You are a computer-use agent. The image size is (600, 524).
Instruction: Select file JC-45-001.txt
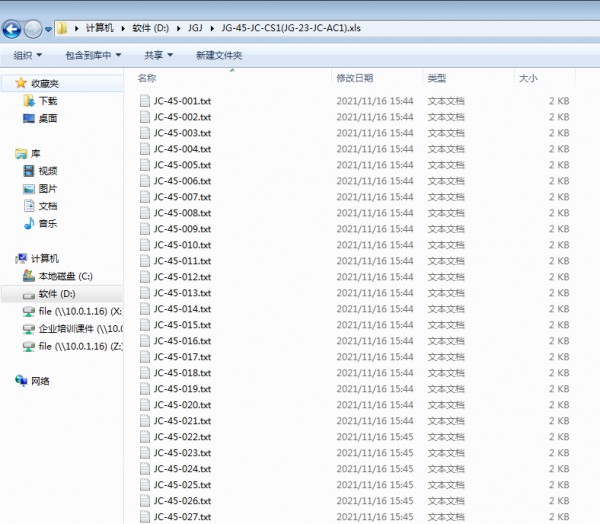(x=182, y=101)
